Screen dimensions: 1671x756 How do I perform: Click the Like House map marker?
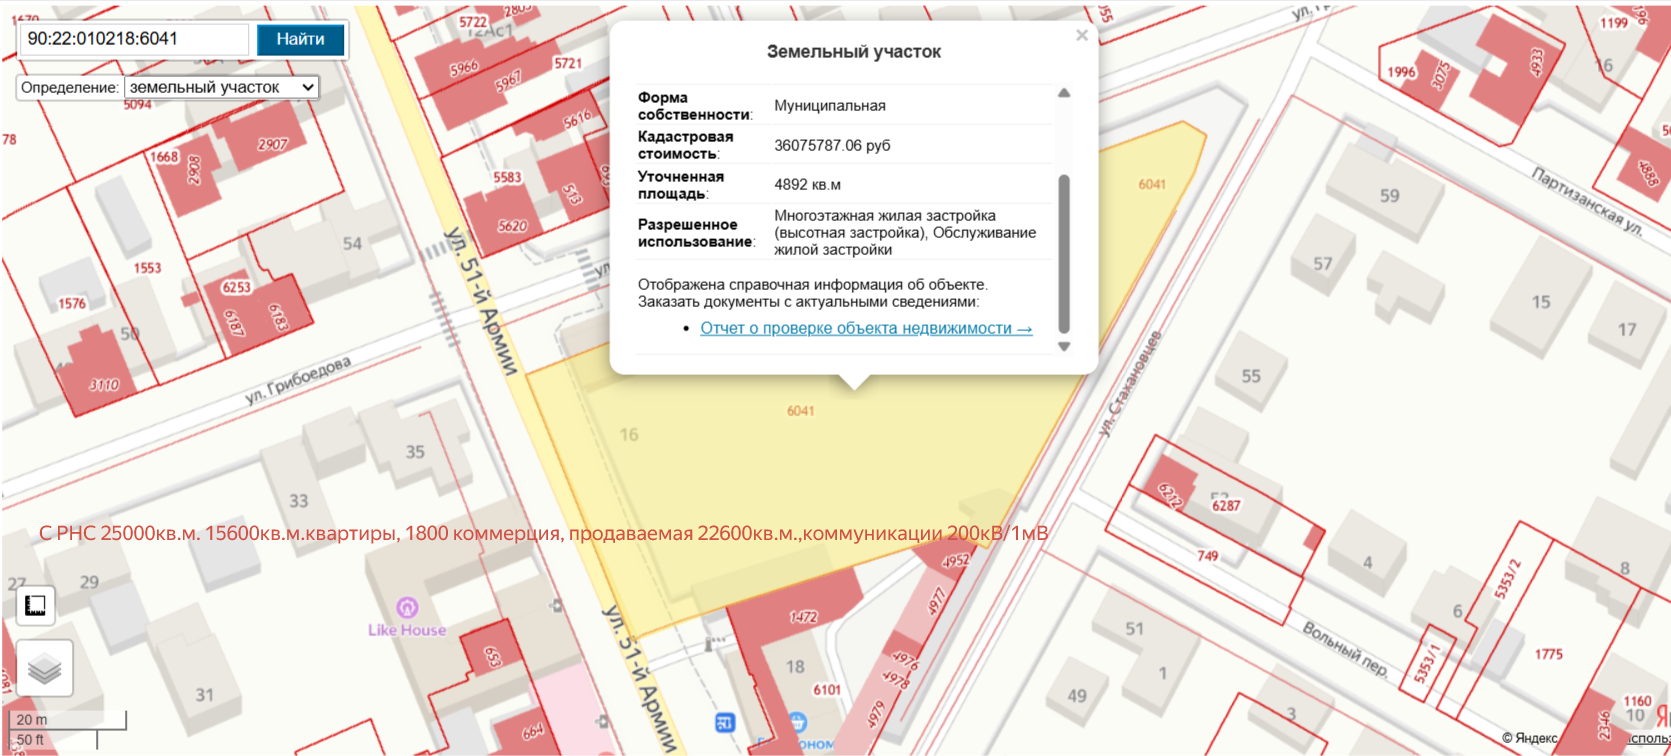406,608
